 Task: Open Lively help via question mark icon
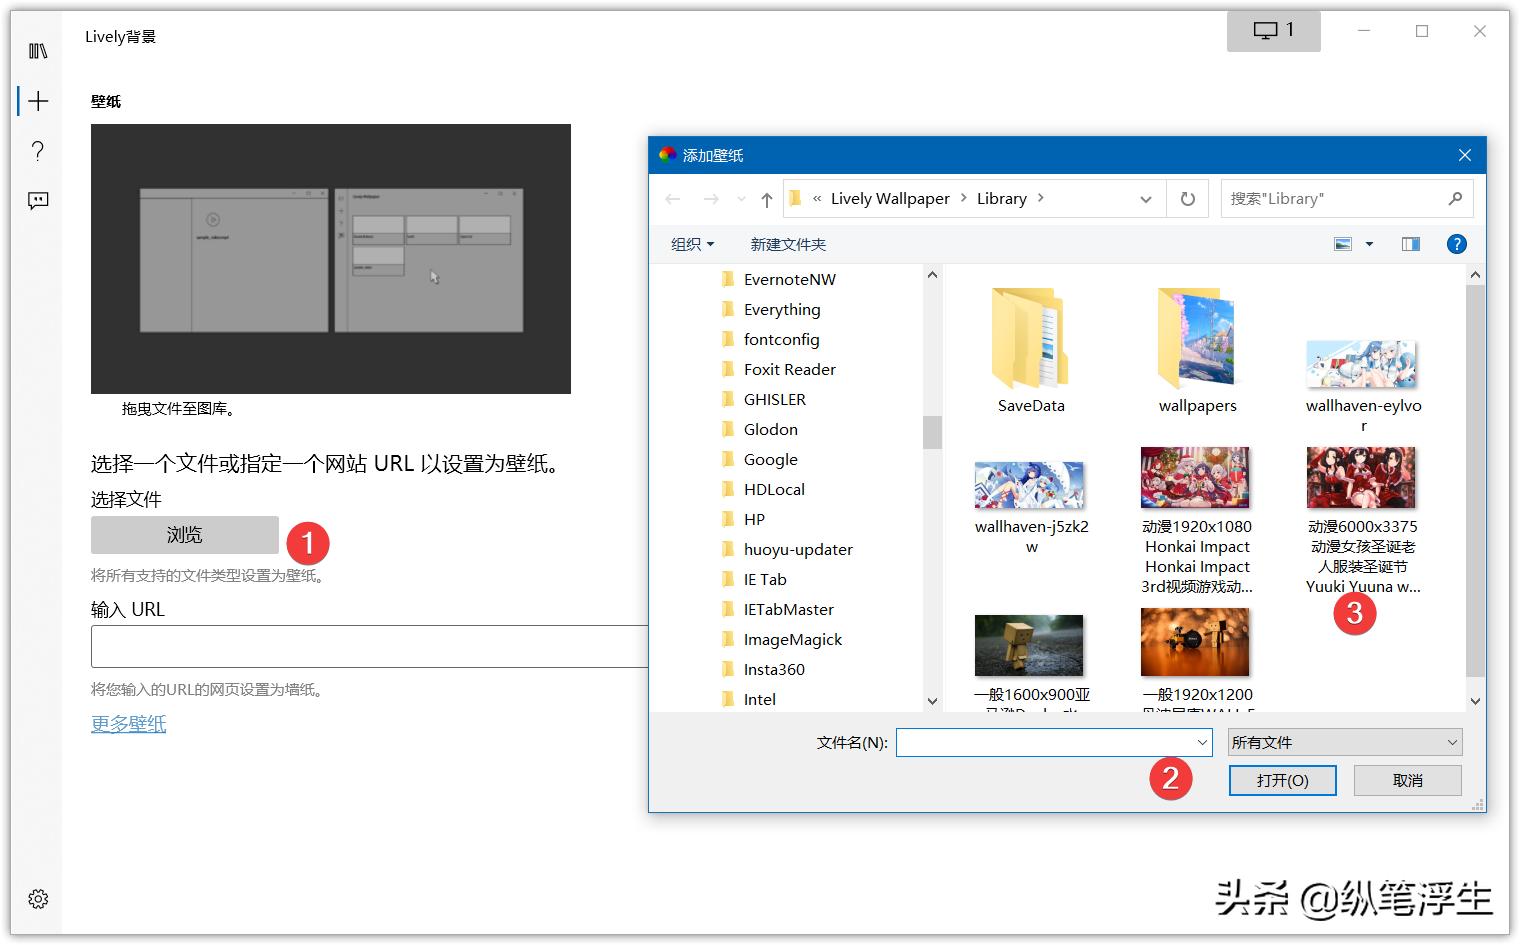37,151
